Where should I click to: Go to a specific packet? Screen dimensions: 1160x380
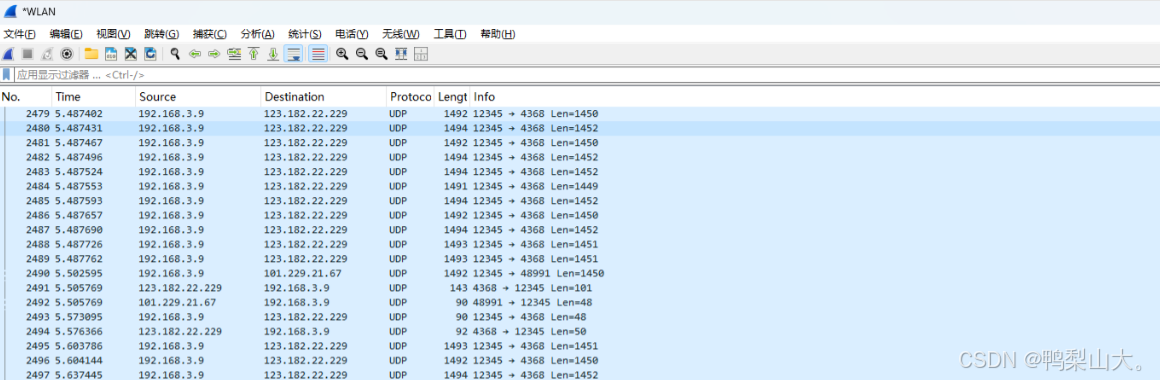pos(235,54)
